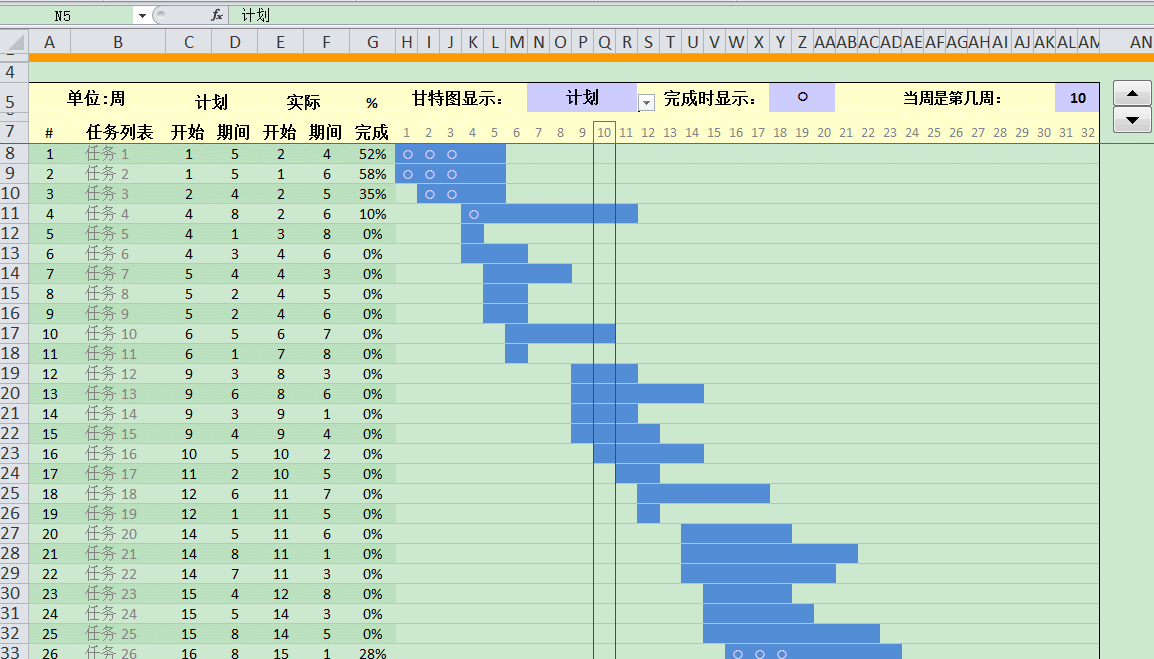
Task: Click week 20 header in the timeline
Action: (824, 133)
